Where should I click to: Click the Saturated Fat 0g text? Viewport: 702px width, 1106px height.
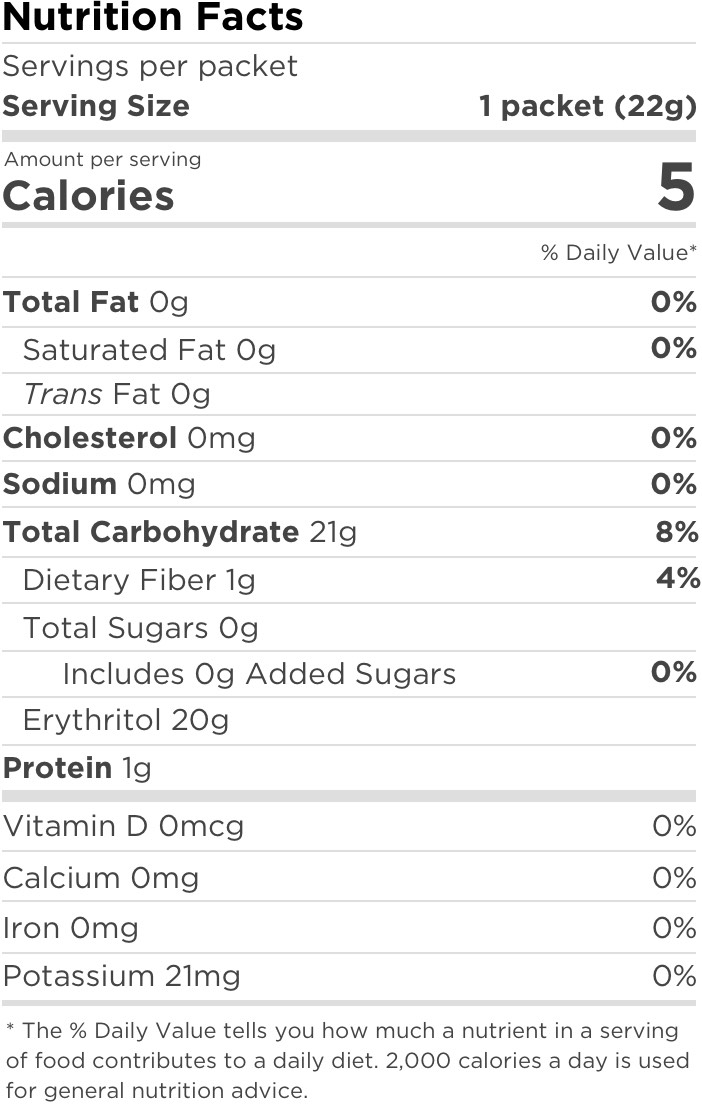(x=149, y=350)
